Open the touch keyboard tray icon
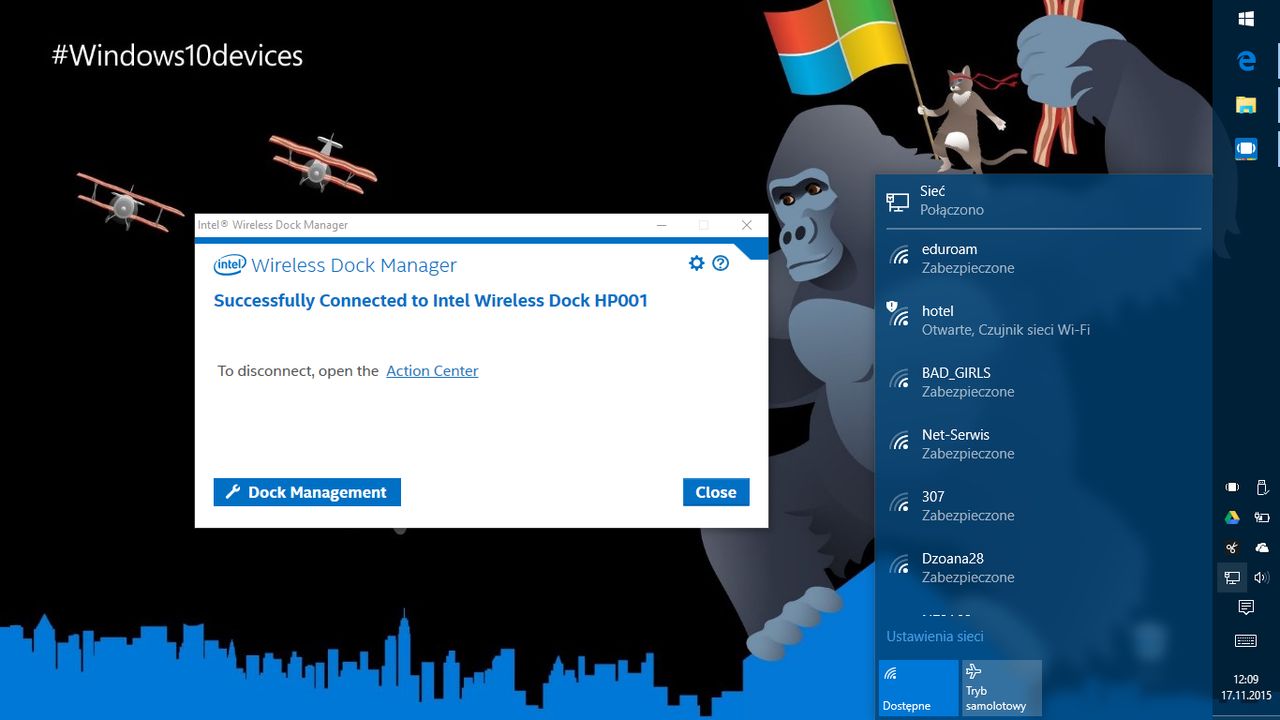This screenshot has height=720, width=1280. tap(1246, 641)
